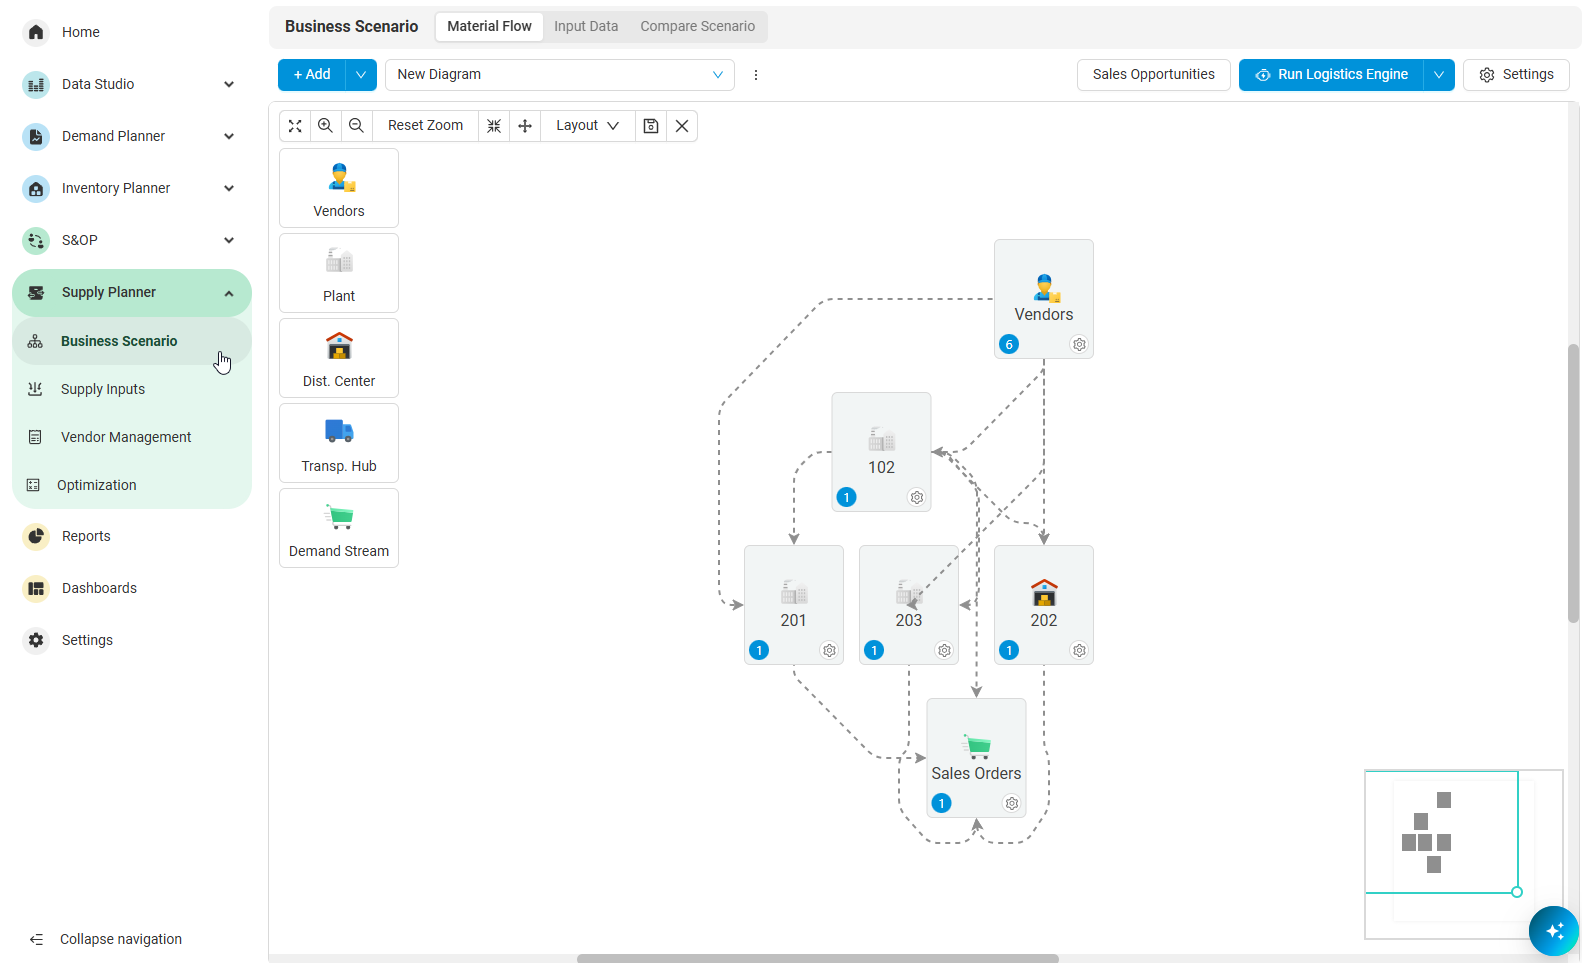The height and width of the screenshot is (963, 1582).
Task: Open Business Scenario in sidebar
Action: (131, 341)
